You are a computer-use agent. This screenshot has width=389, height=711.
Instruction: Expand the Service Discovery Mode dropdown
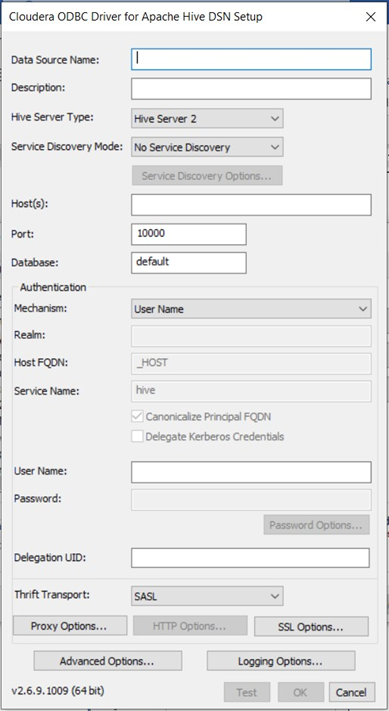pyautogui.click(x=207, y=147)
